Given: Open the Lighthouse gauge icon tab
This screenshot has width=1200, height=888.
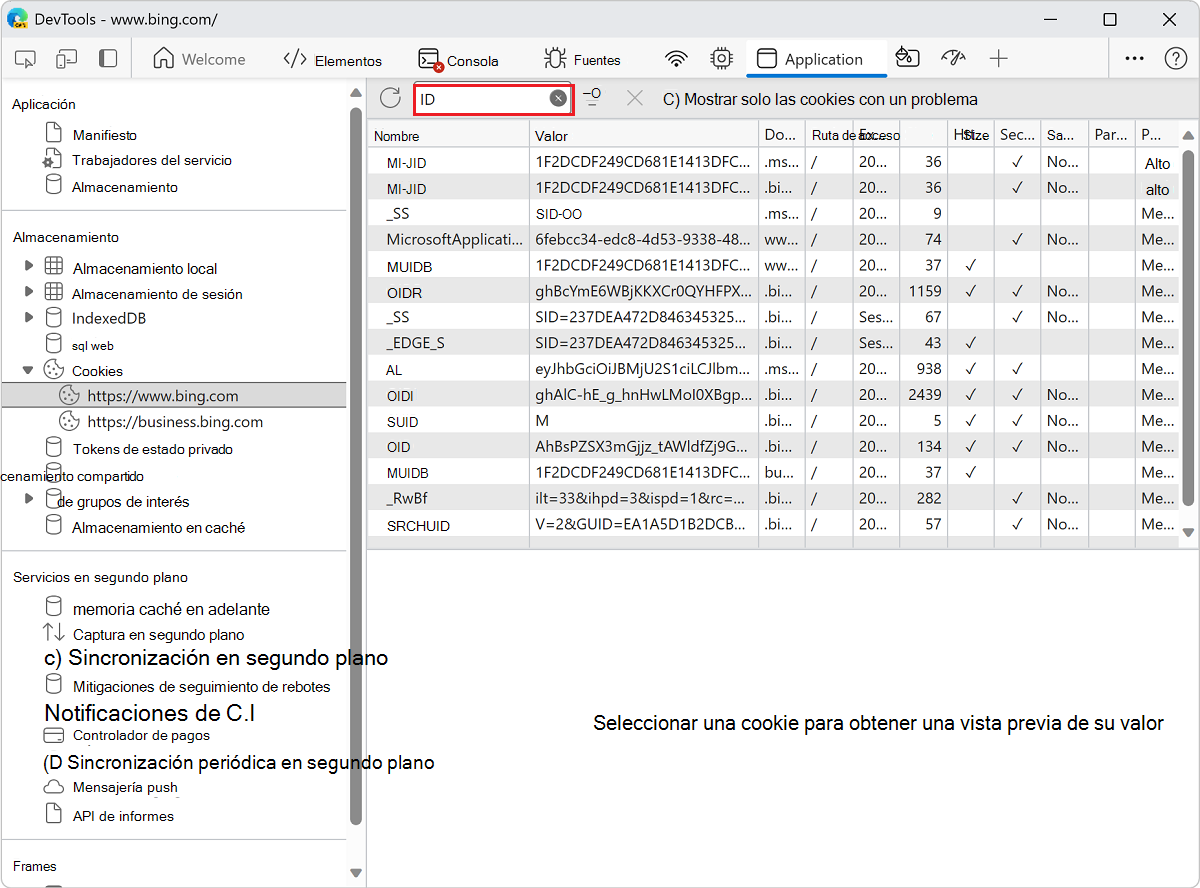Looking at the screenshot, I should 953,58.
